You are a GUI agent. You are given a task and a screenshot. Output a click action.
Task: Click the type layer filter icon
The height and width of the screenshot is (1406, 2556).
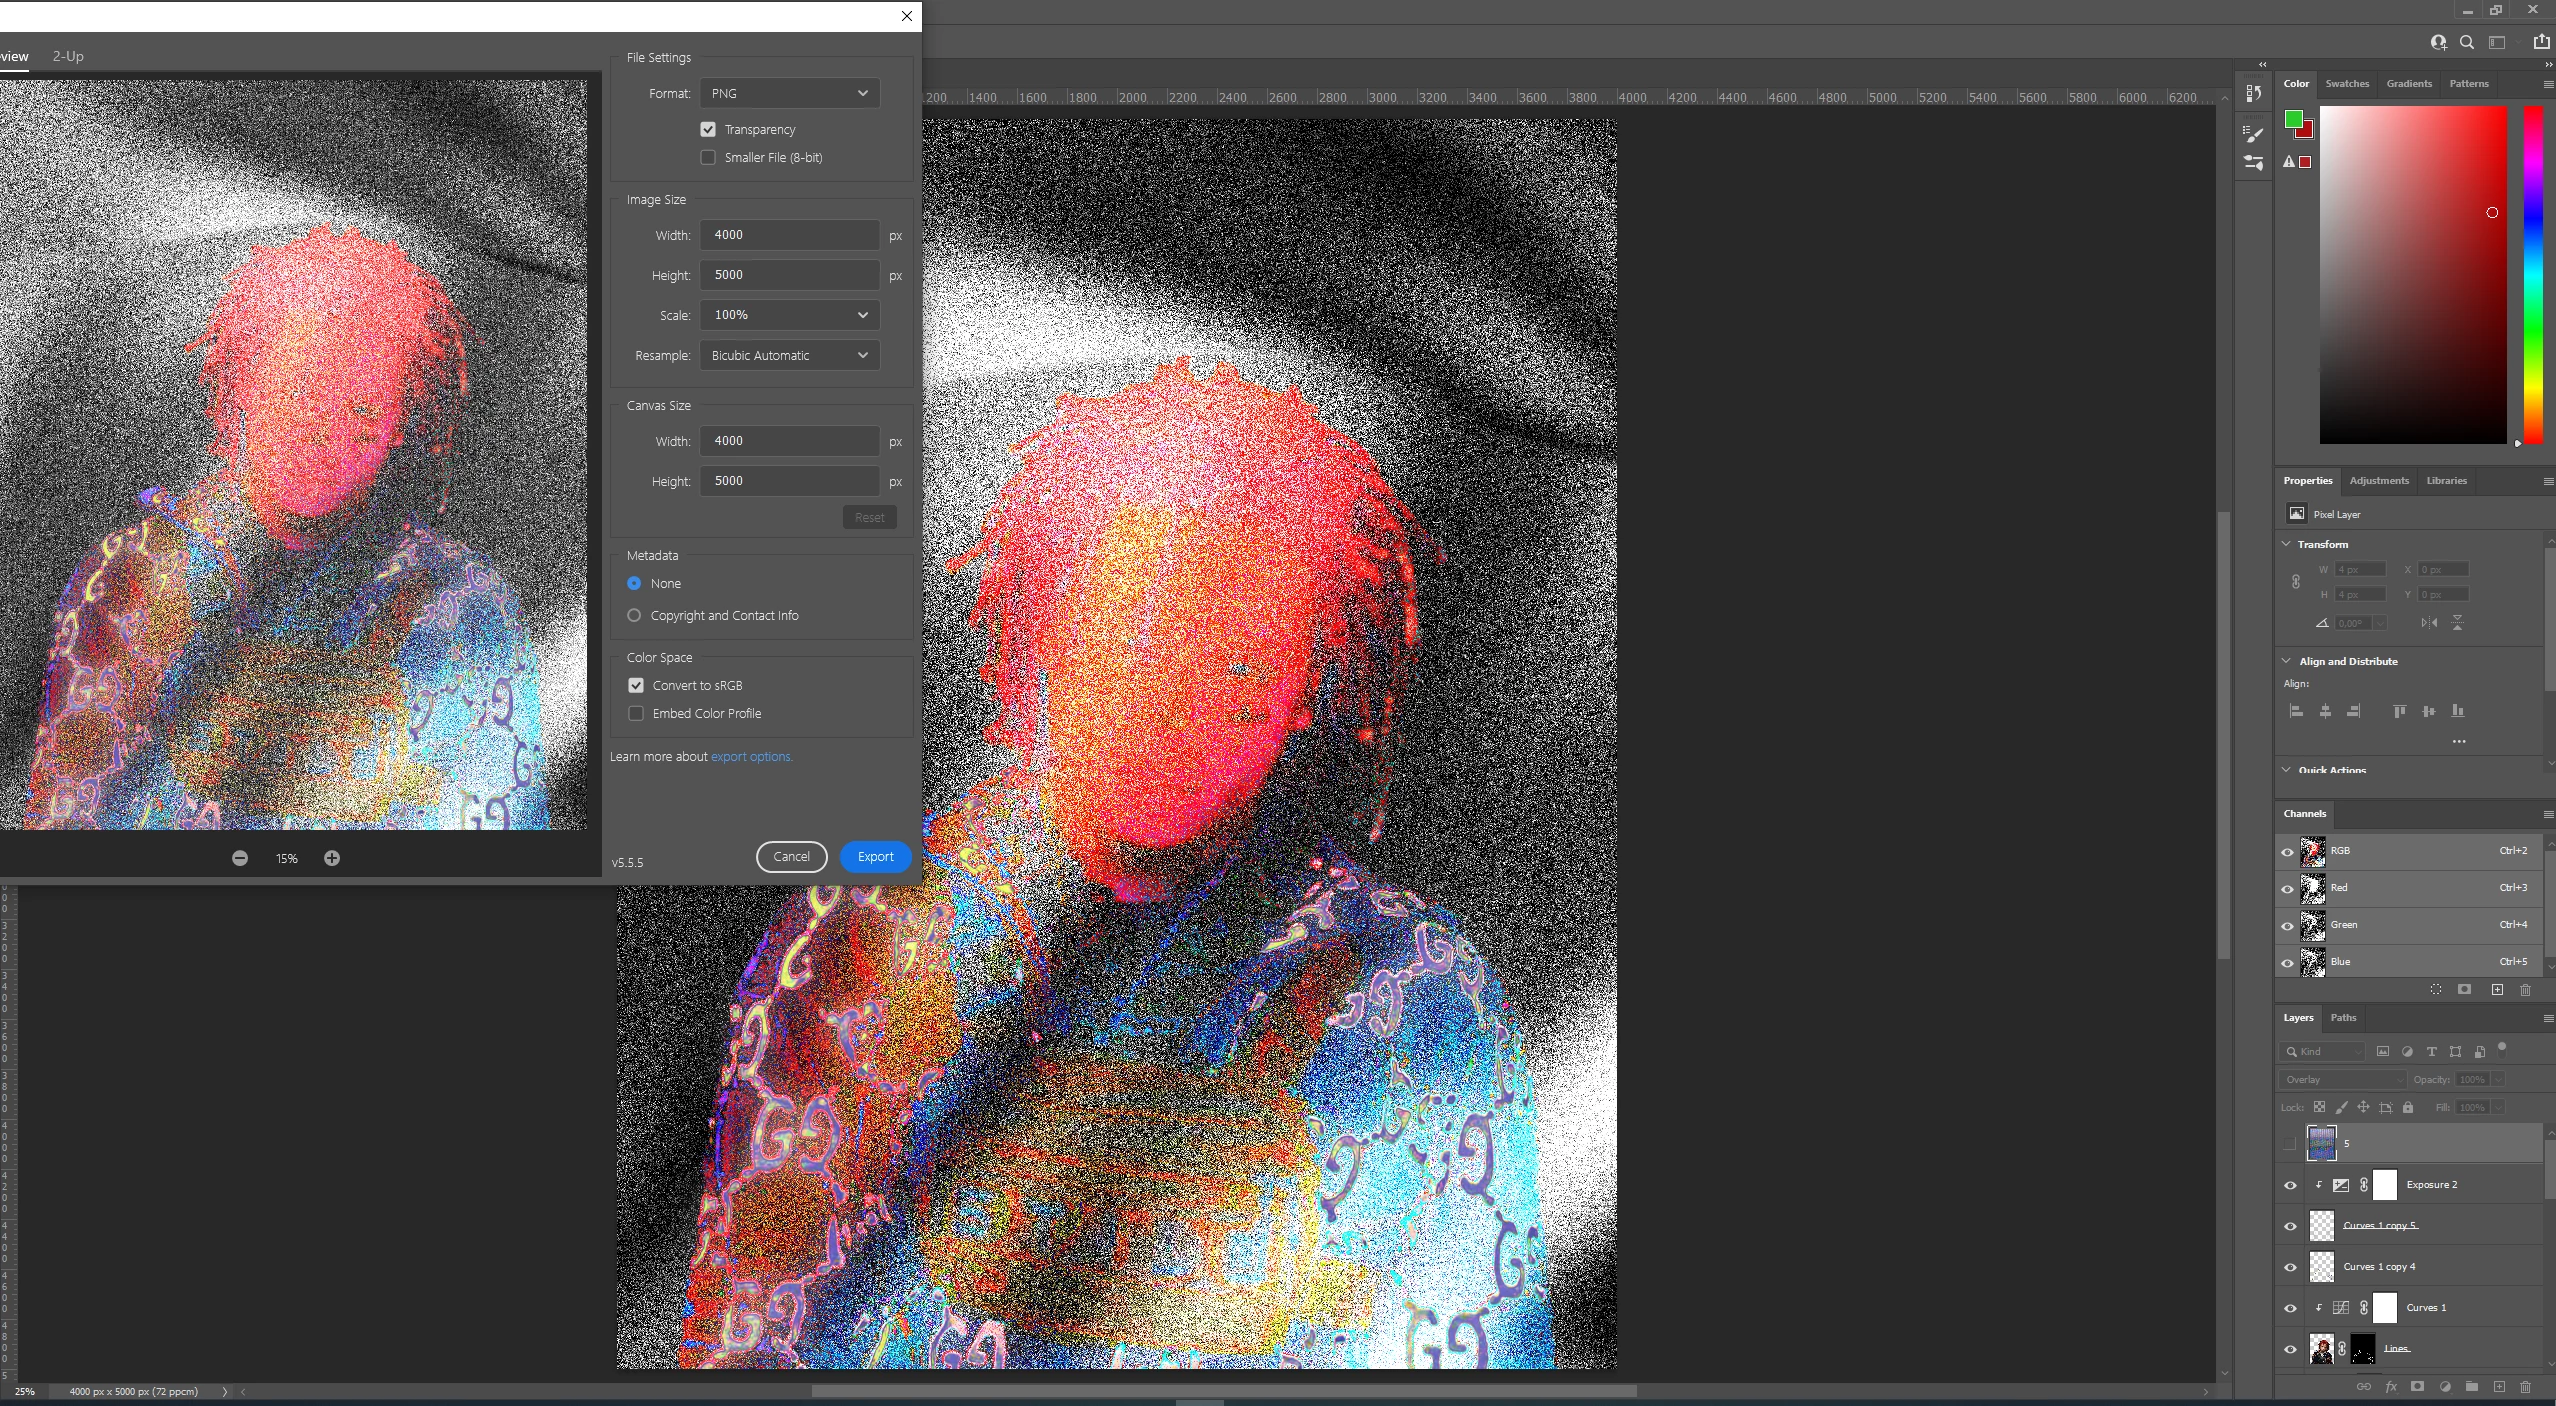(x=2431, y=1051)
